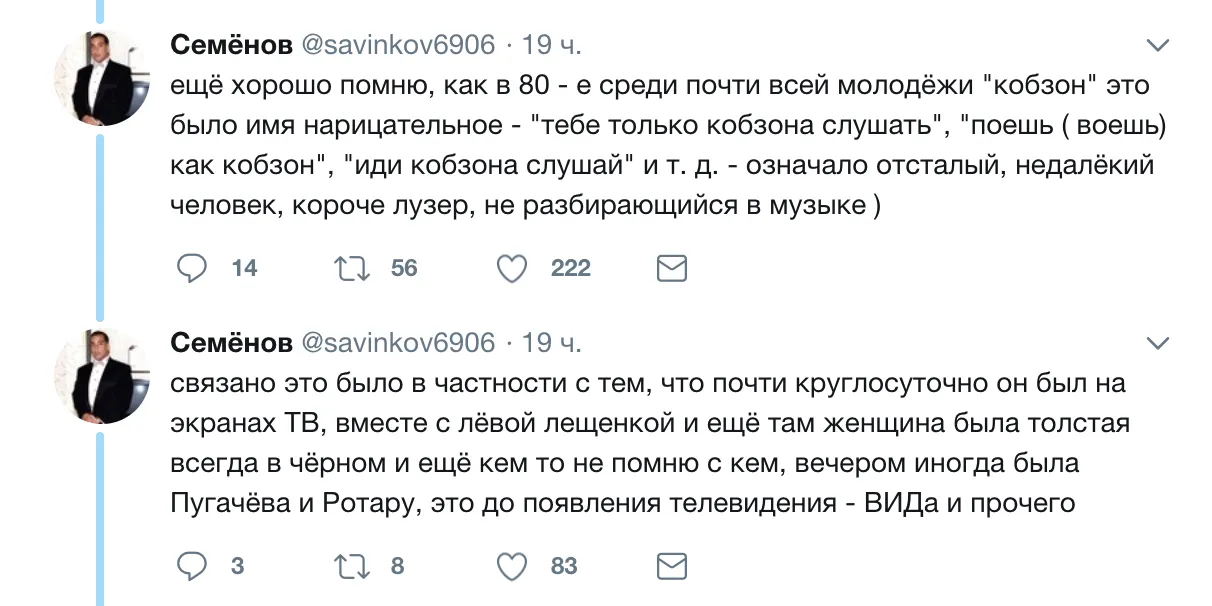Image resolution: width=1212 pixels, height=606 pixels.
Task: Reply to the first tweet about Кобзон
Action: point(191,268)
